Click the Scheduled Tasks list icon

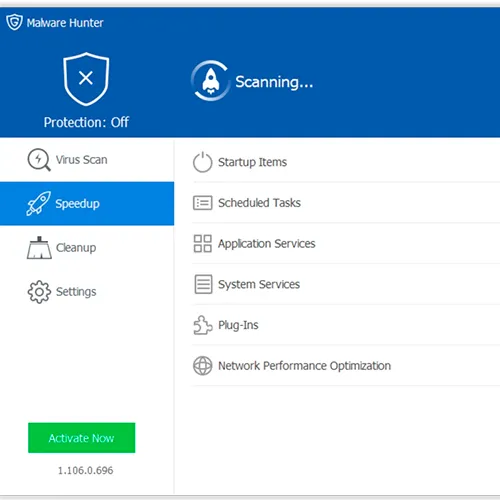pos(203,203)
